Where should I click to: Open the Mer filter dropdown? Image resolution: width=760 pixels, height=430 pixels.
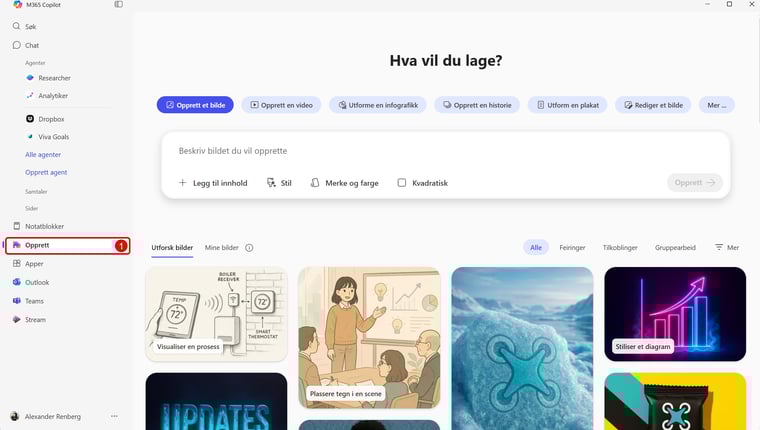coord(727,247)
